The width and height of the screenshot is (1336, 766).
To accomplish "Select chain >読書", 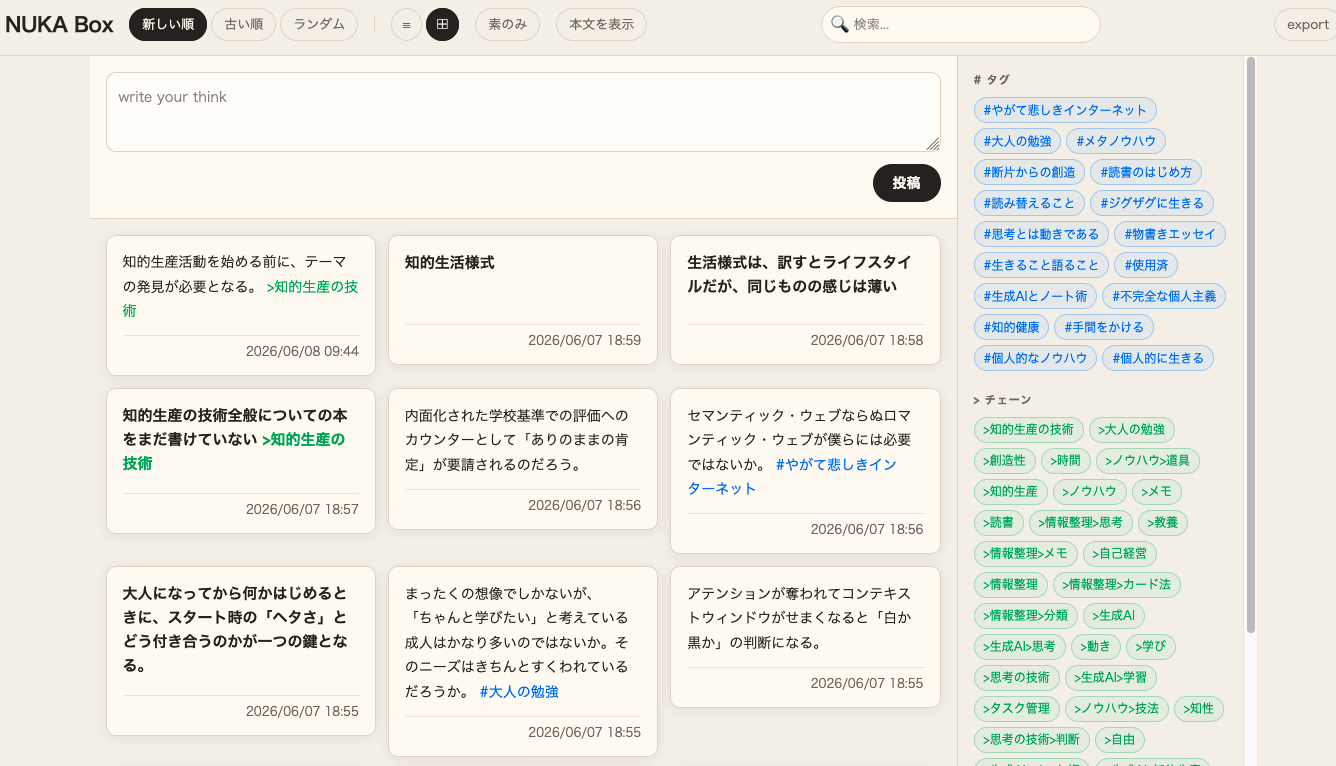I will pyautogui.click(x=998, y=523).
